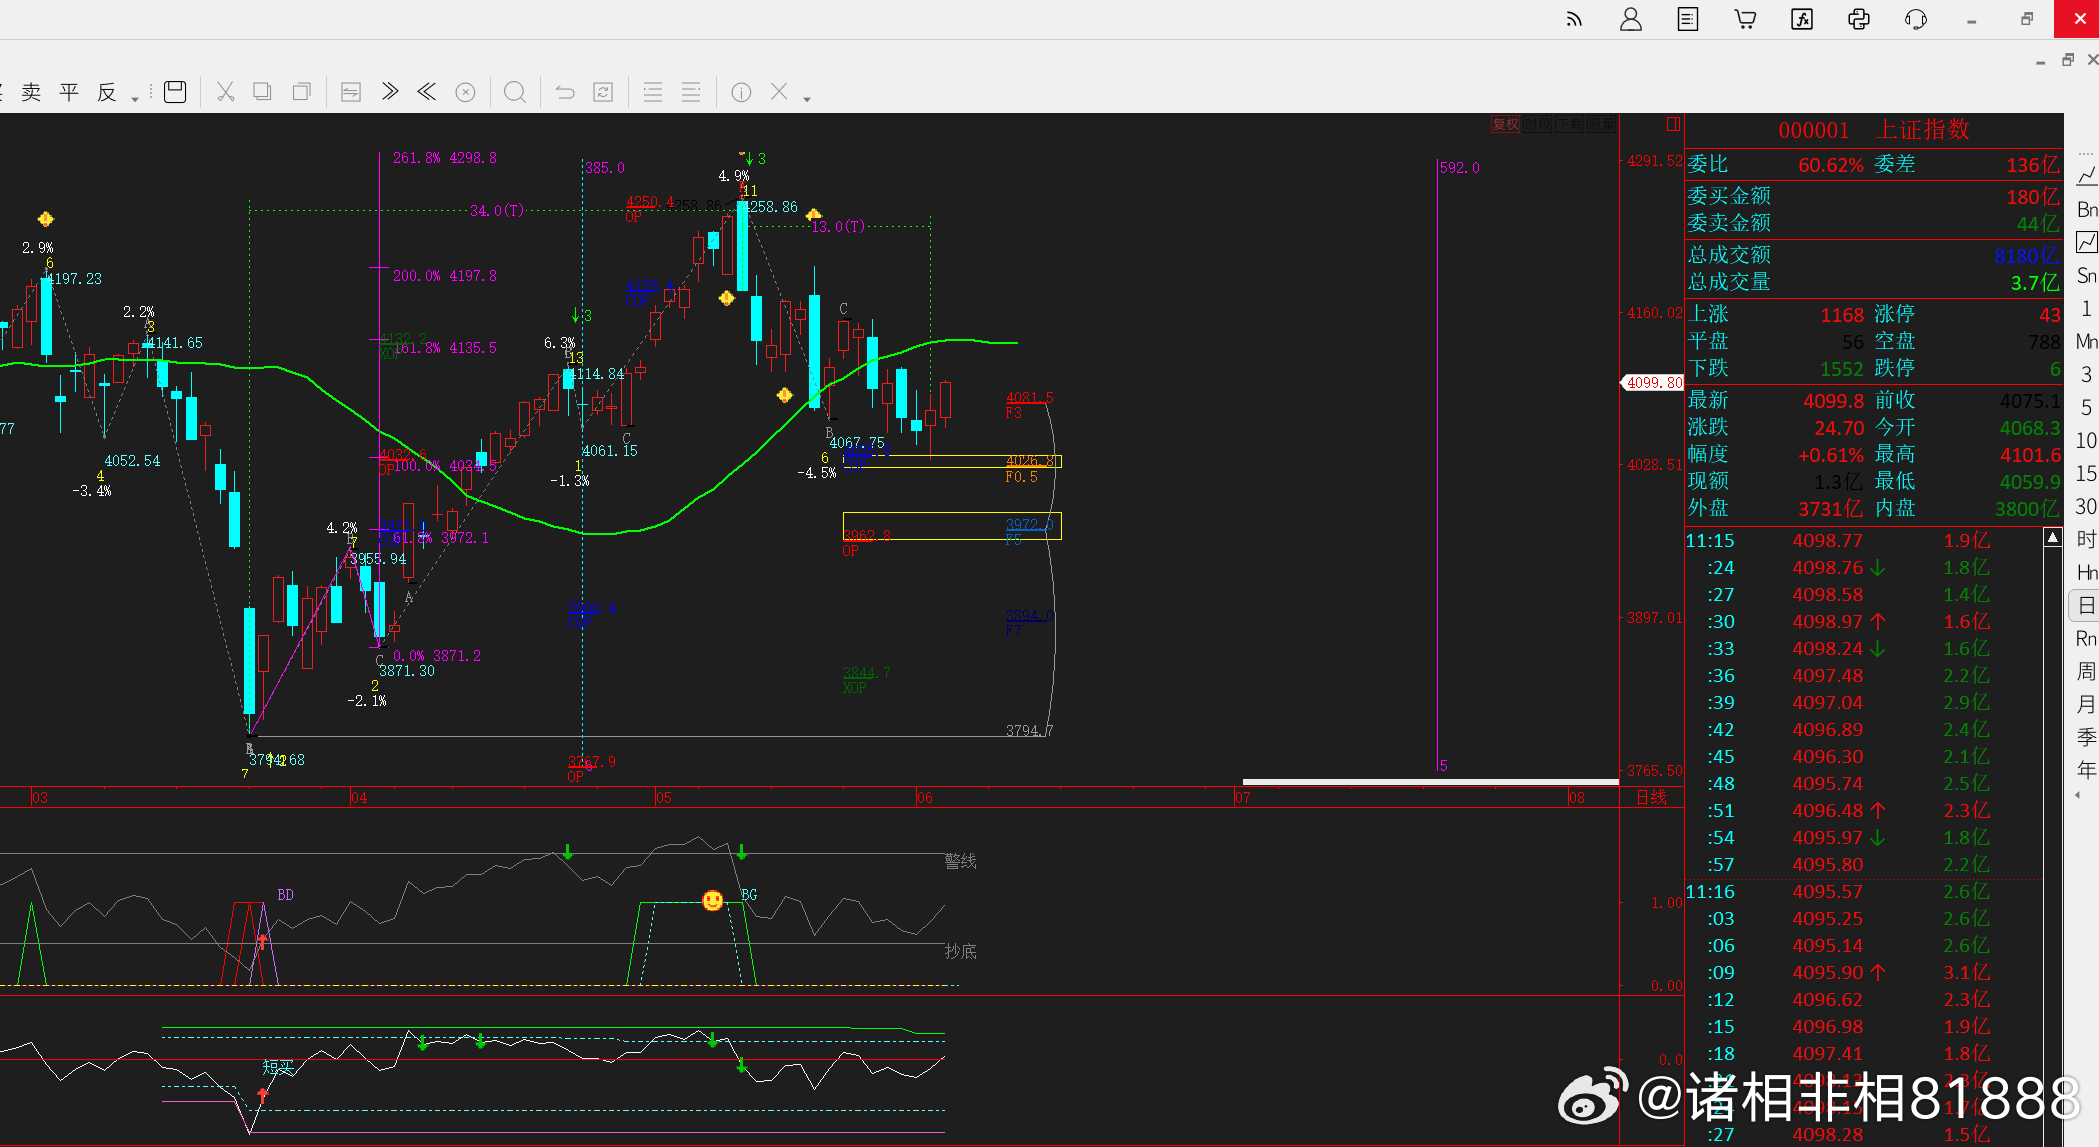The image size is (2099, 1147).
Task: Click the 平 close-position menu button
Action: point(69,92)
